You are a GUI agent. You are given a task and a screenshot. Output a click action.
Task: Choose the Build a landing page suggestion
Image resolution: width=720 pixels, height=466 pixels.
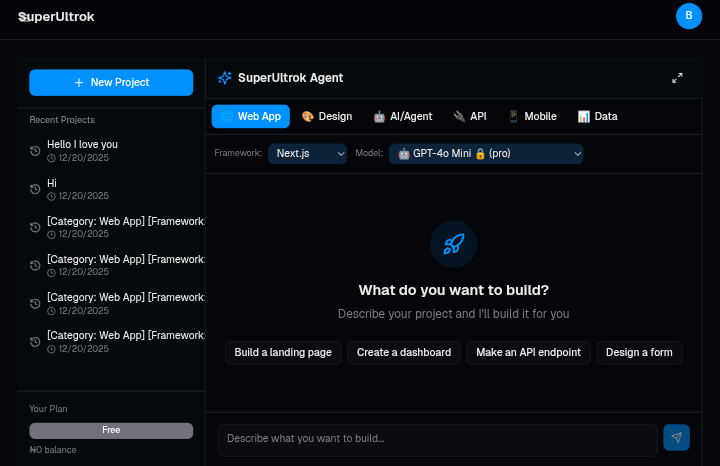pyautogui.click(x=283, y=353)
